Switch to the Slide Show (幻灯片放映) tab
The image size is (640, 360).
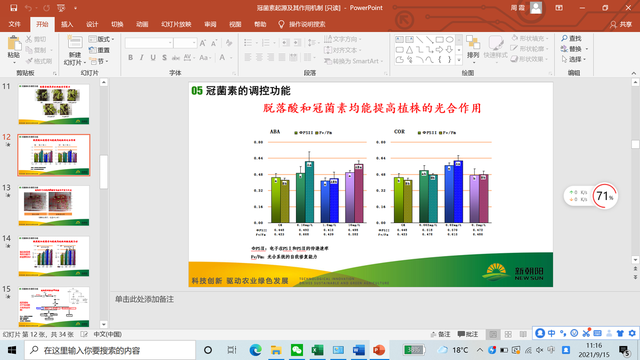(176, 24)
